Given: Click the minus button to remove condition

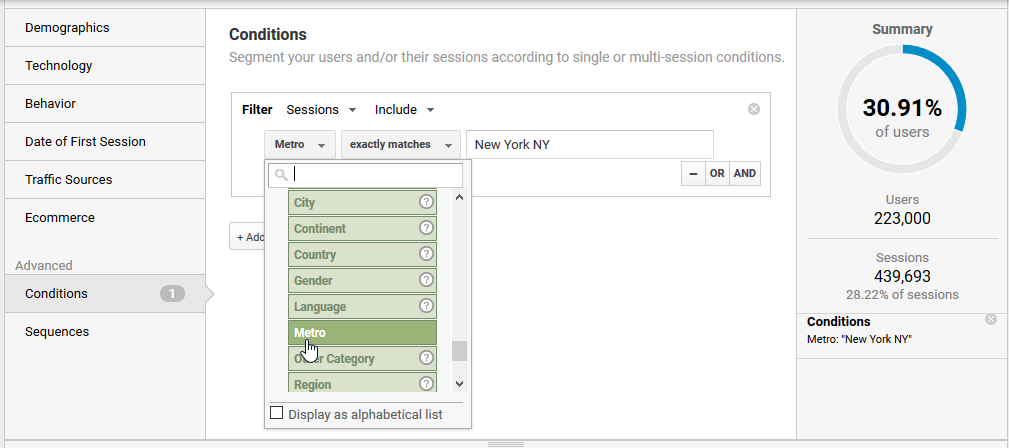Looking at the screenshot, I should coord(693,173).
